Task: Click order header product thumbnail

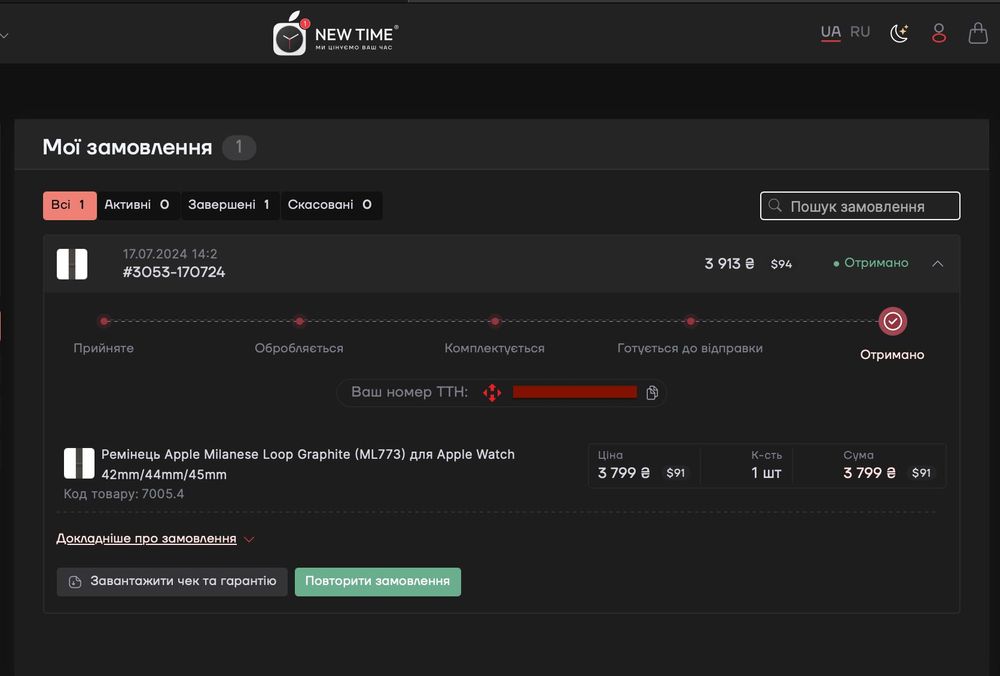Action: [x=72, y=264]
